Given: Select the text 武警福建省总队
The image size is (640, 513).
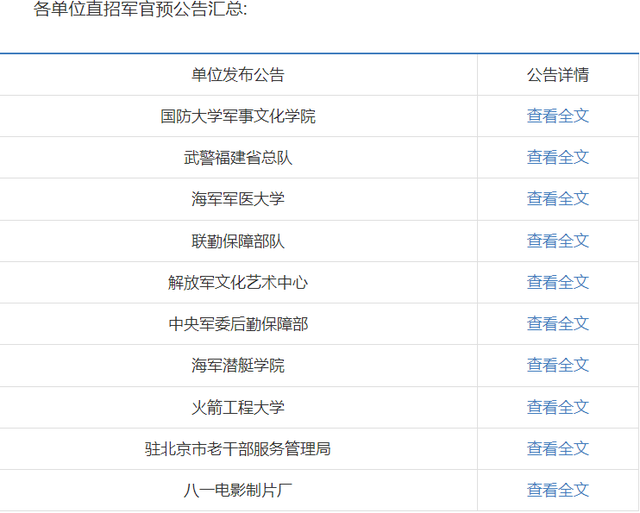Looking at the screenshot, I should coord(238,158).
